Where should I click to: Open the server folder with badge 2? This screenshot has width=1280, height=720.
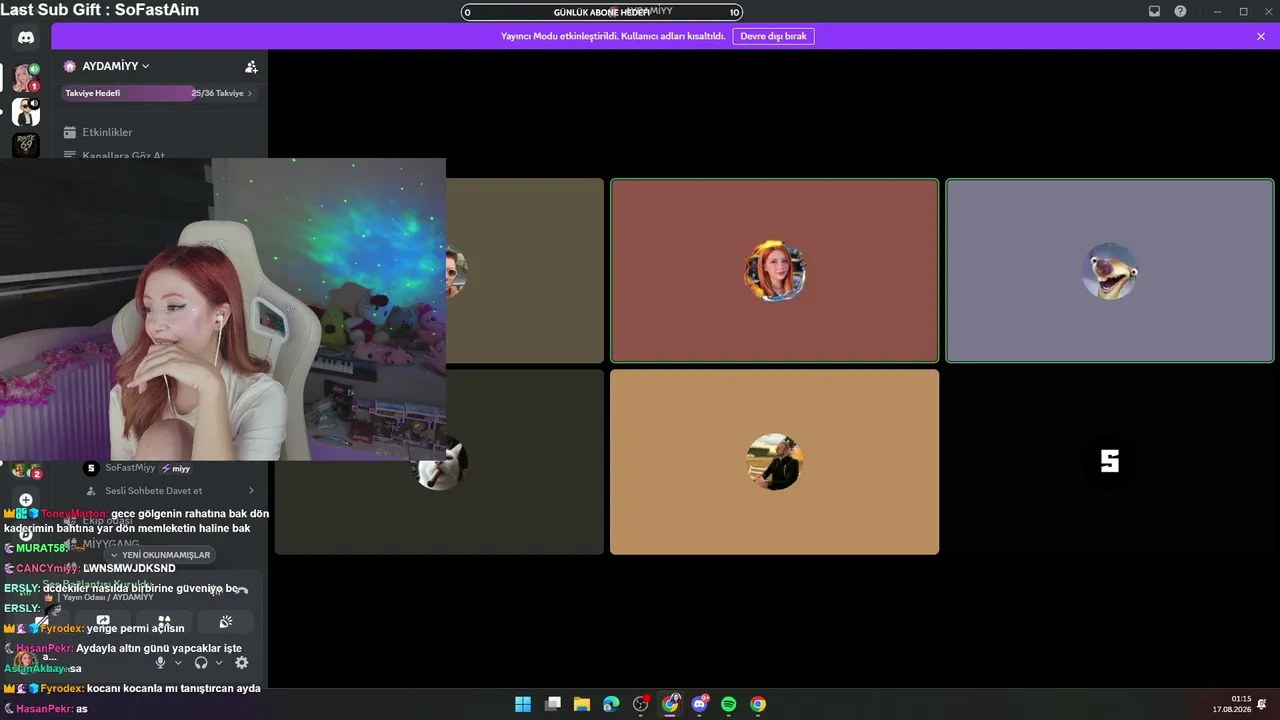point(26,470)
